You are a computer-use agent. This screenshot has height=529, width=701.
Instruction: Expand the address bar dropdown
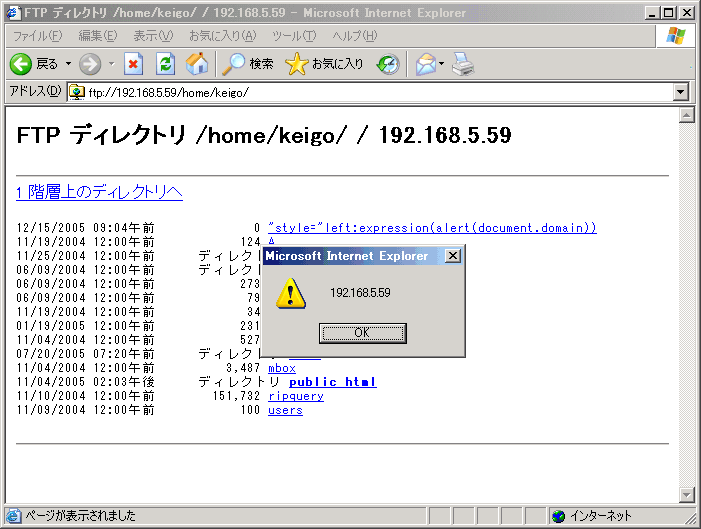pos(680,93)
